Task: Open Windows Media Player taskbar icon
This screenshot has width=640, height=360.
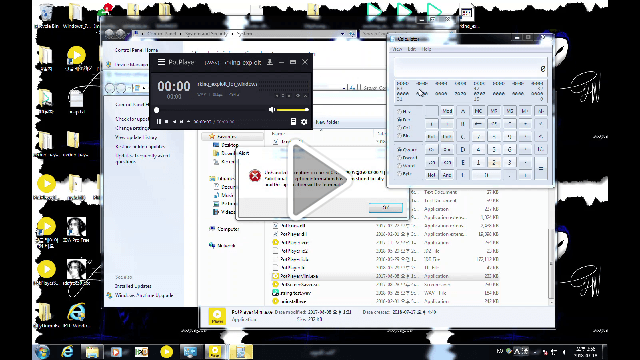Action: [x=116, y=351]
